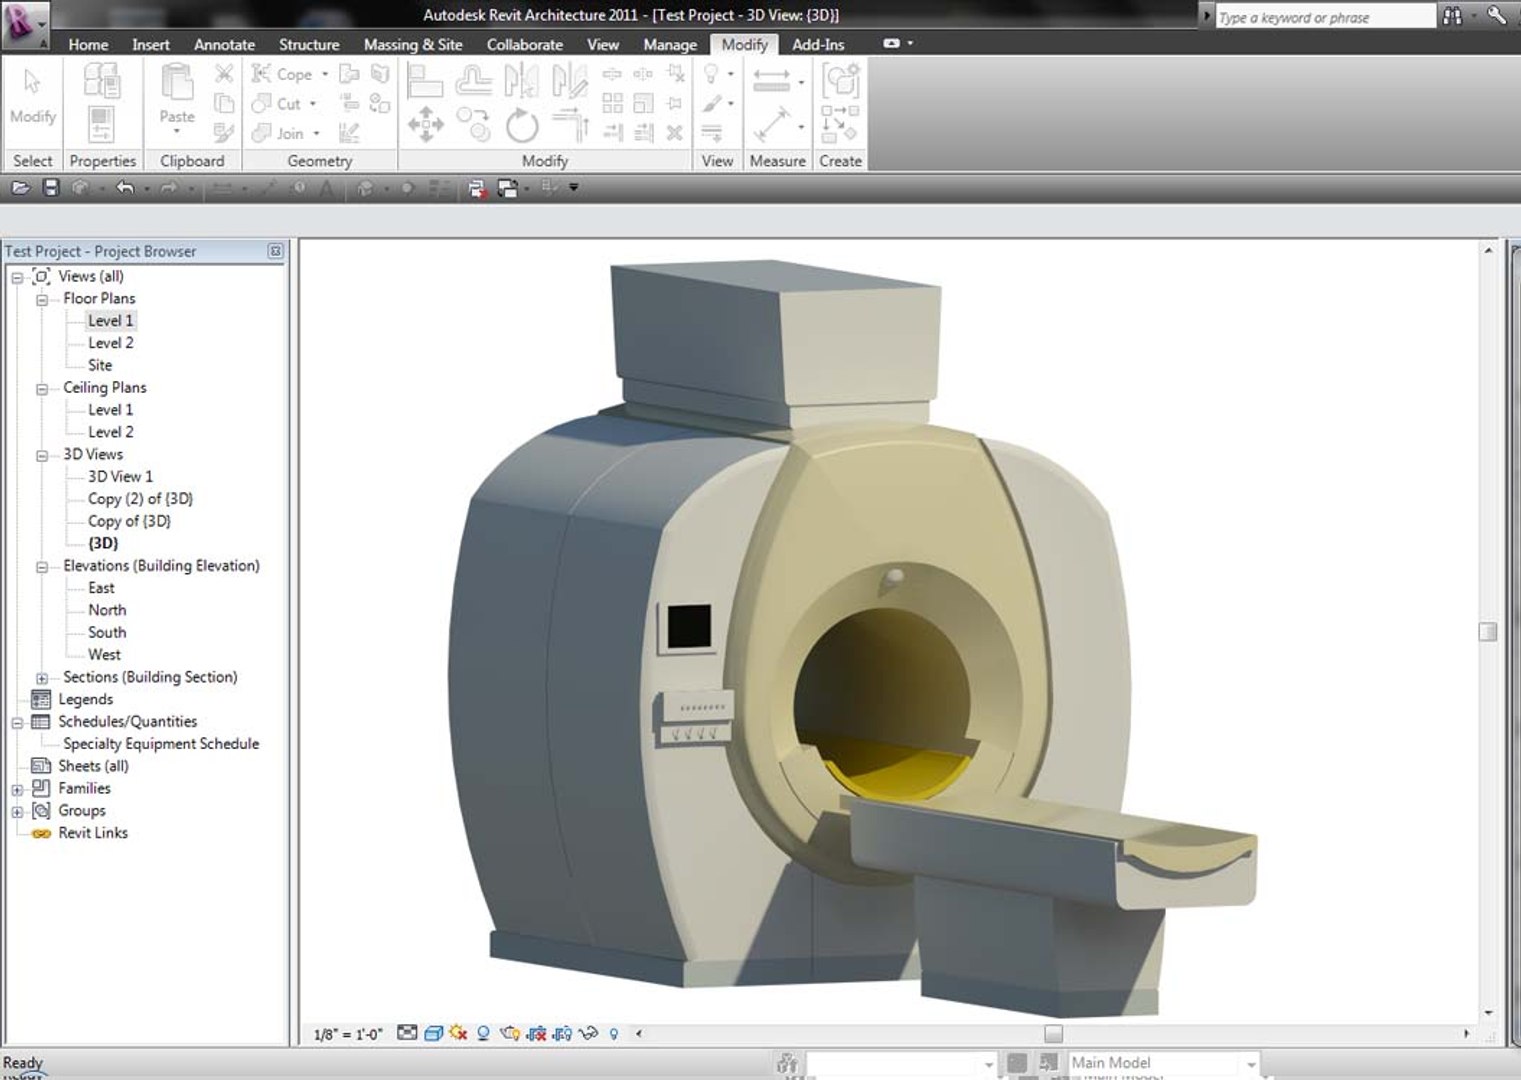Click the Create Group icon
1521x1080 pixels.
pyautogui.click(x=840, y=80)
